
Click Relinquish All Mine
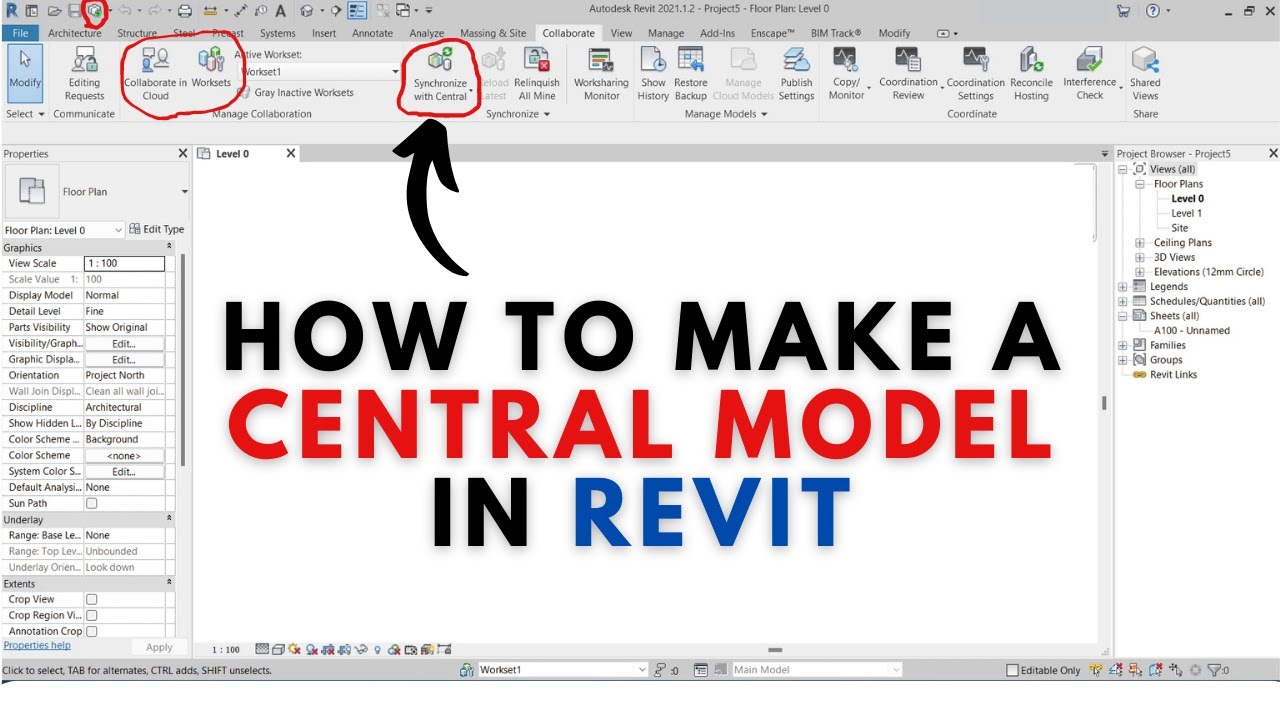537,73
